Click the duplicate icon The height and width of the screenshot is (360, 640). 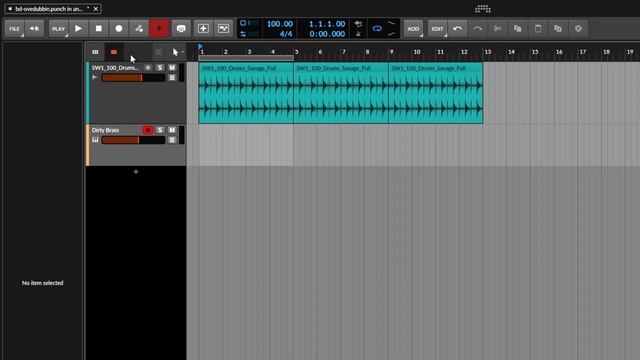(558, 29)
